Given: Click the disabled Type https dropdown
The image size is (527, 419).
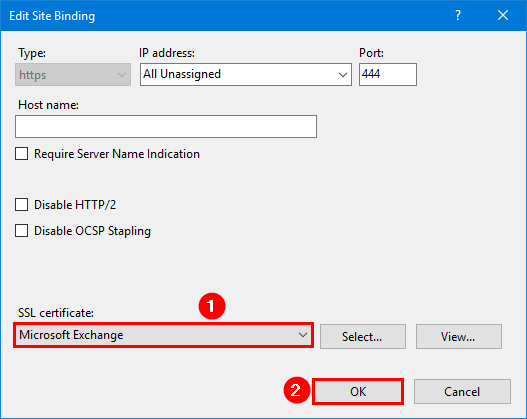Looking at the screenshot, I should tap(73, 75).
